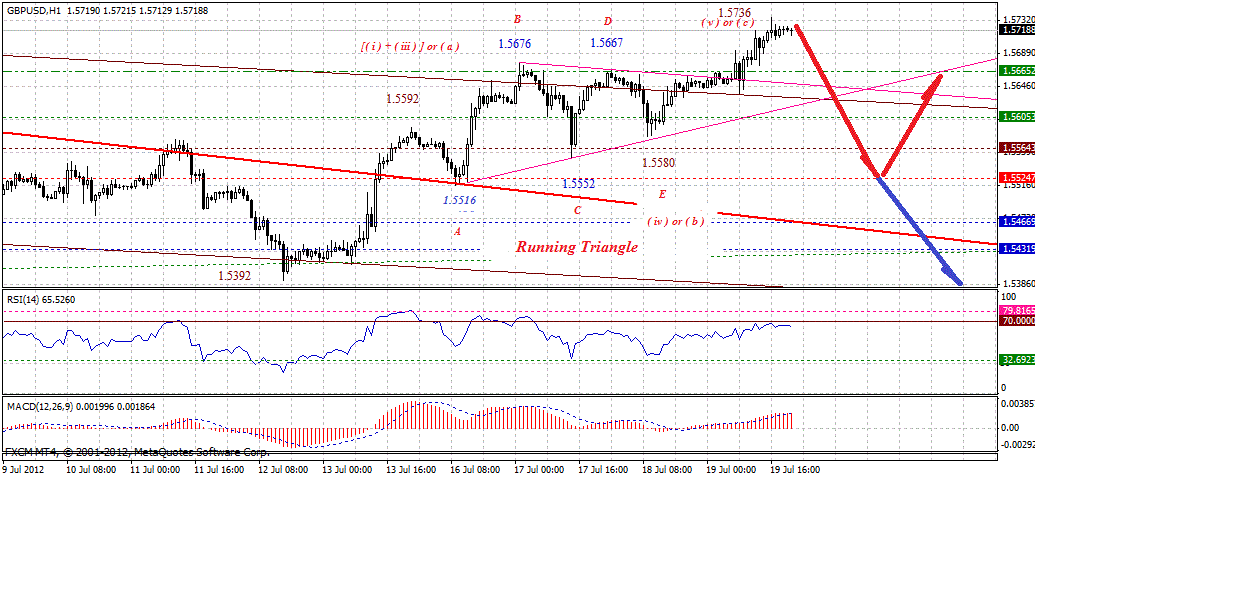Select the green 1.56053 price tag

click(1018, 117)
